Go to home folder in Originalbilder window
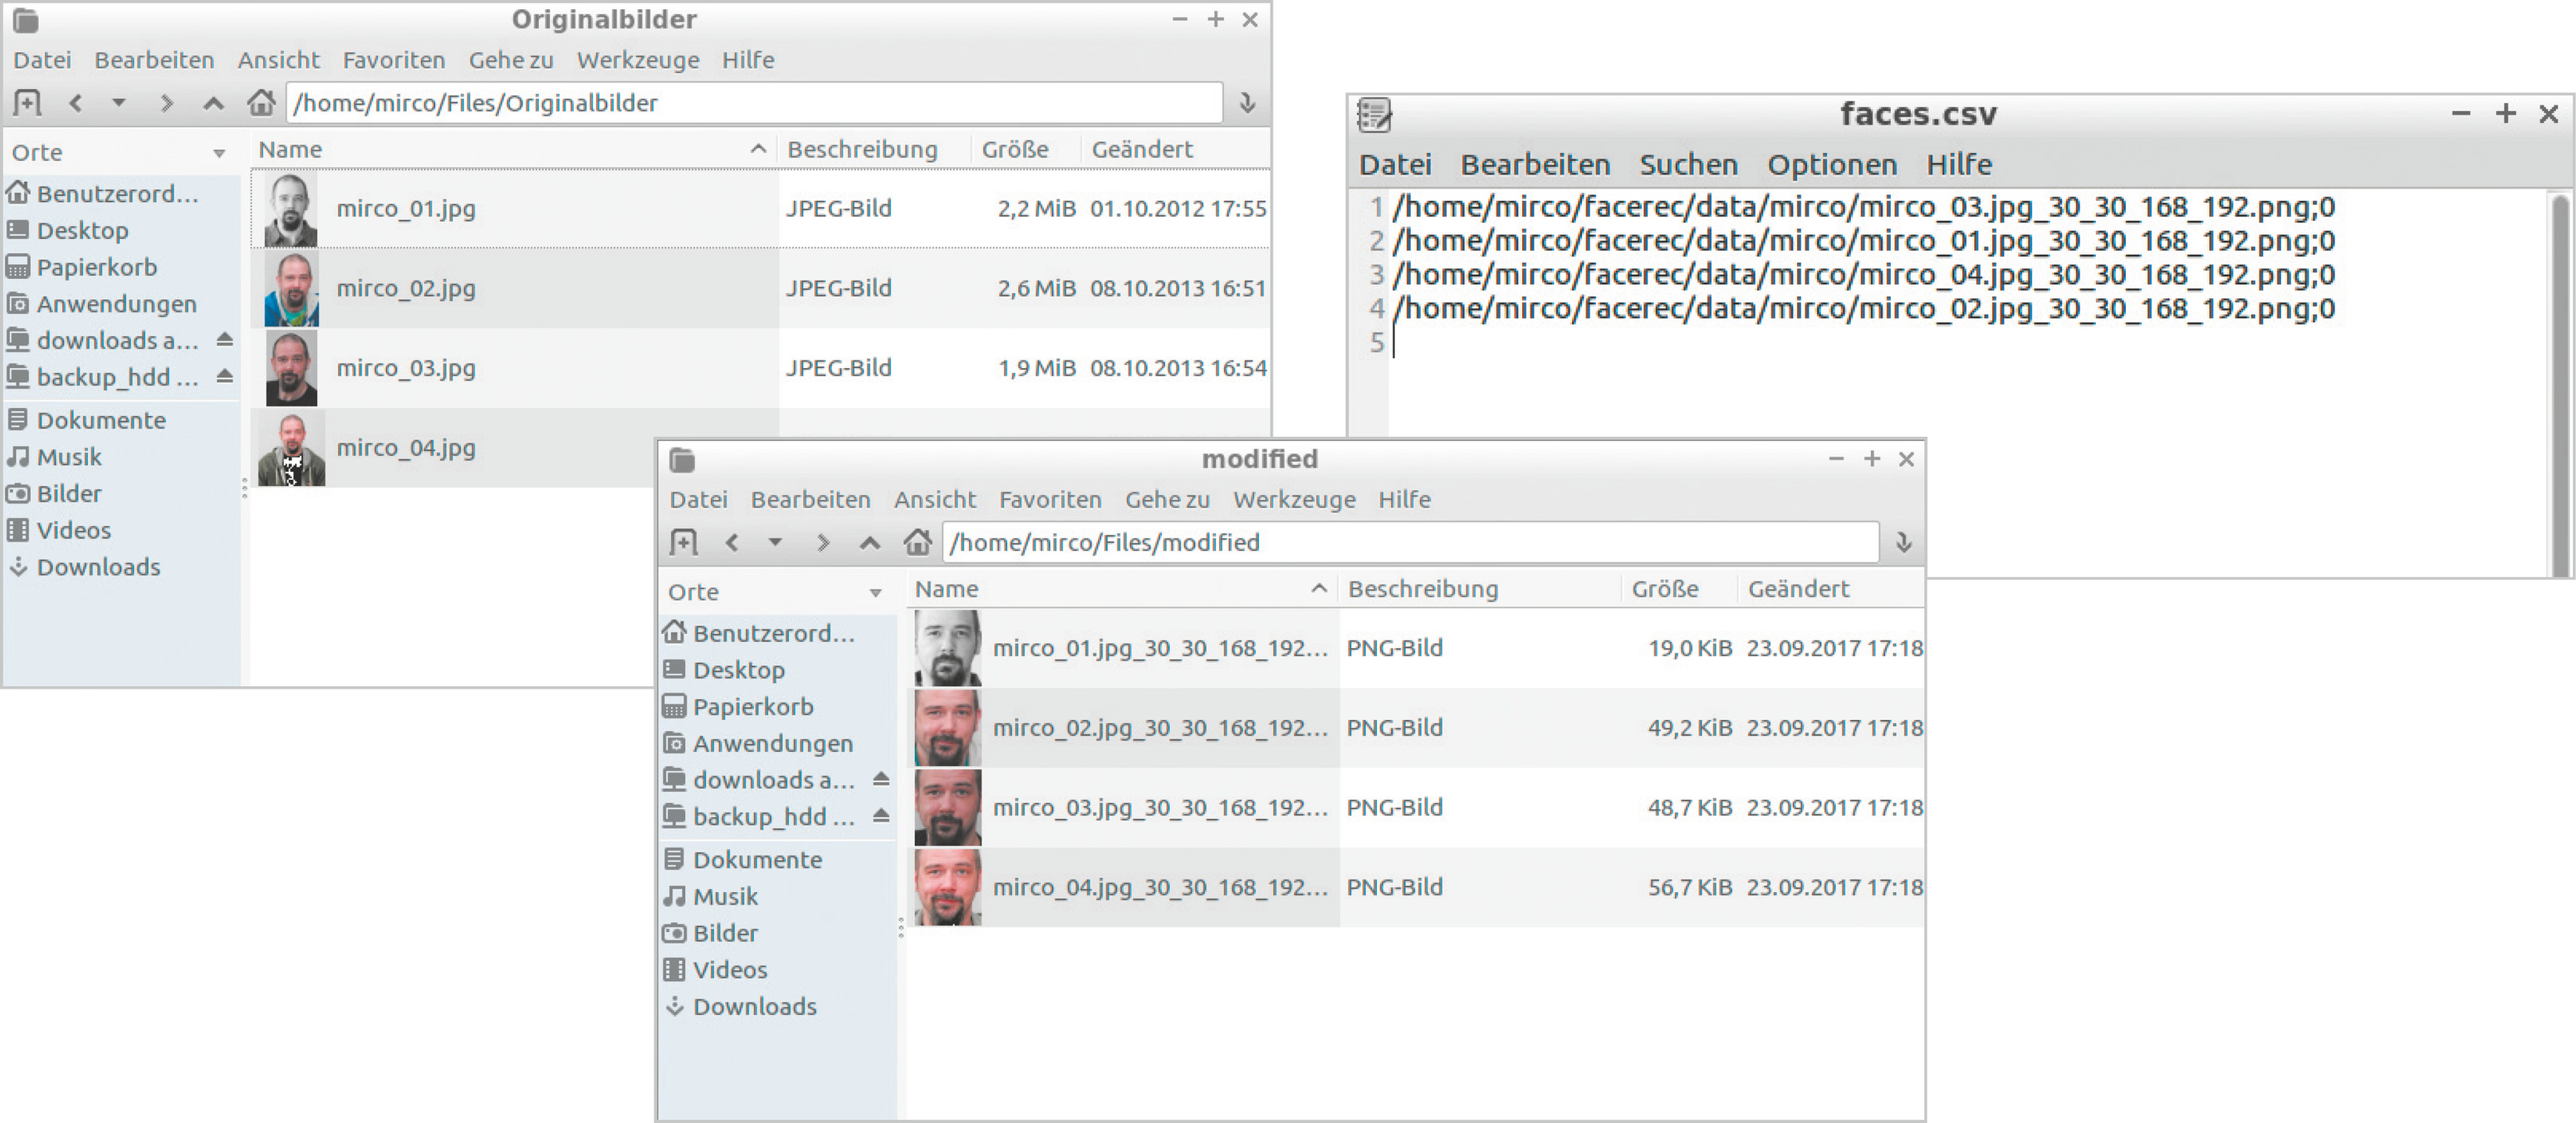The height and width of the screenshot is (1123, 2576). click(261, 103)
